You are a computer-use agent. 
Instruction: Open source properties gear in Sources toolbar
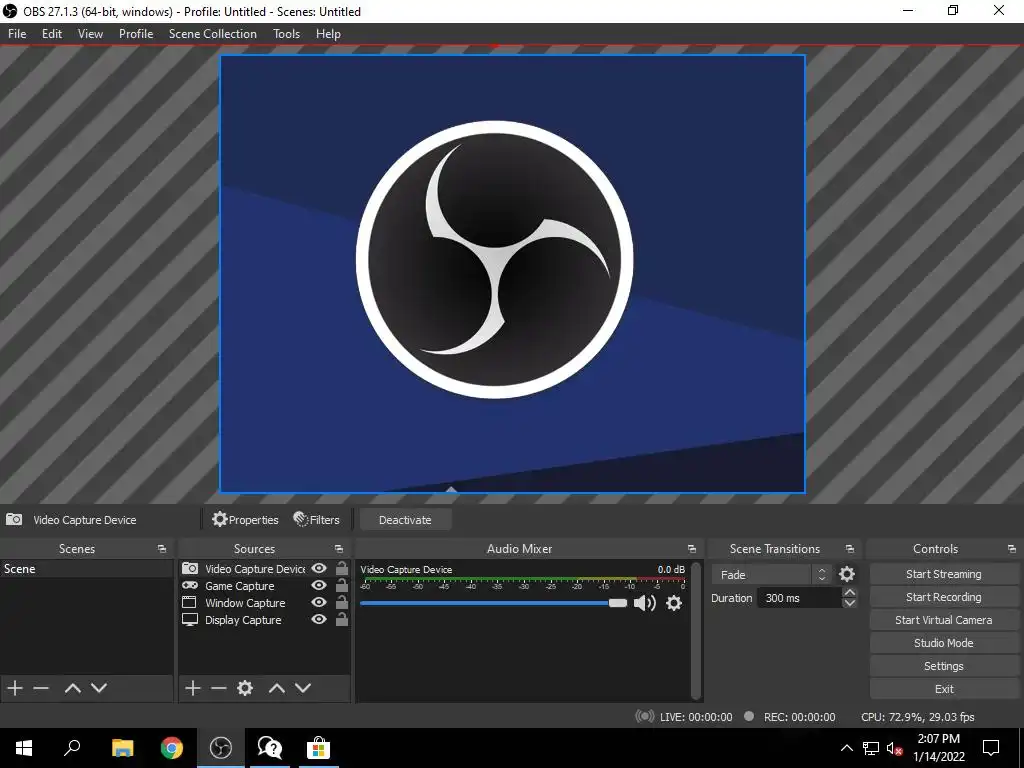coord(245,688)
